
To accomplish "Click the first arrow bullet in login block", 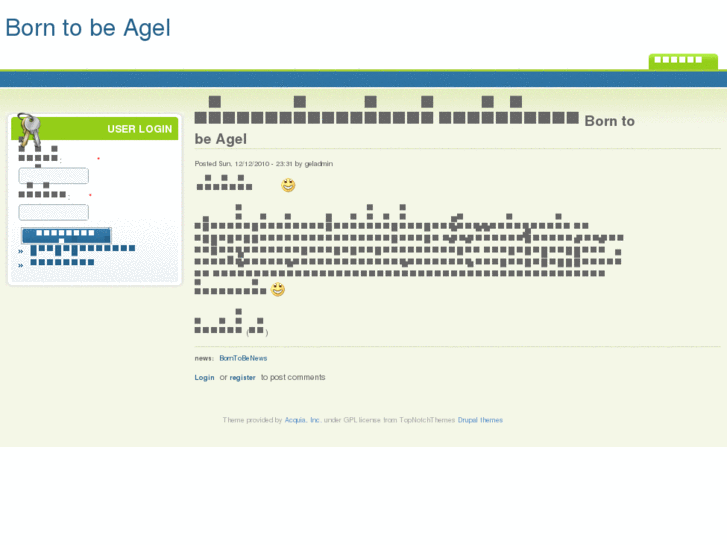I will click(21, 250).
